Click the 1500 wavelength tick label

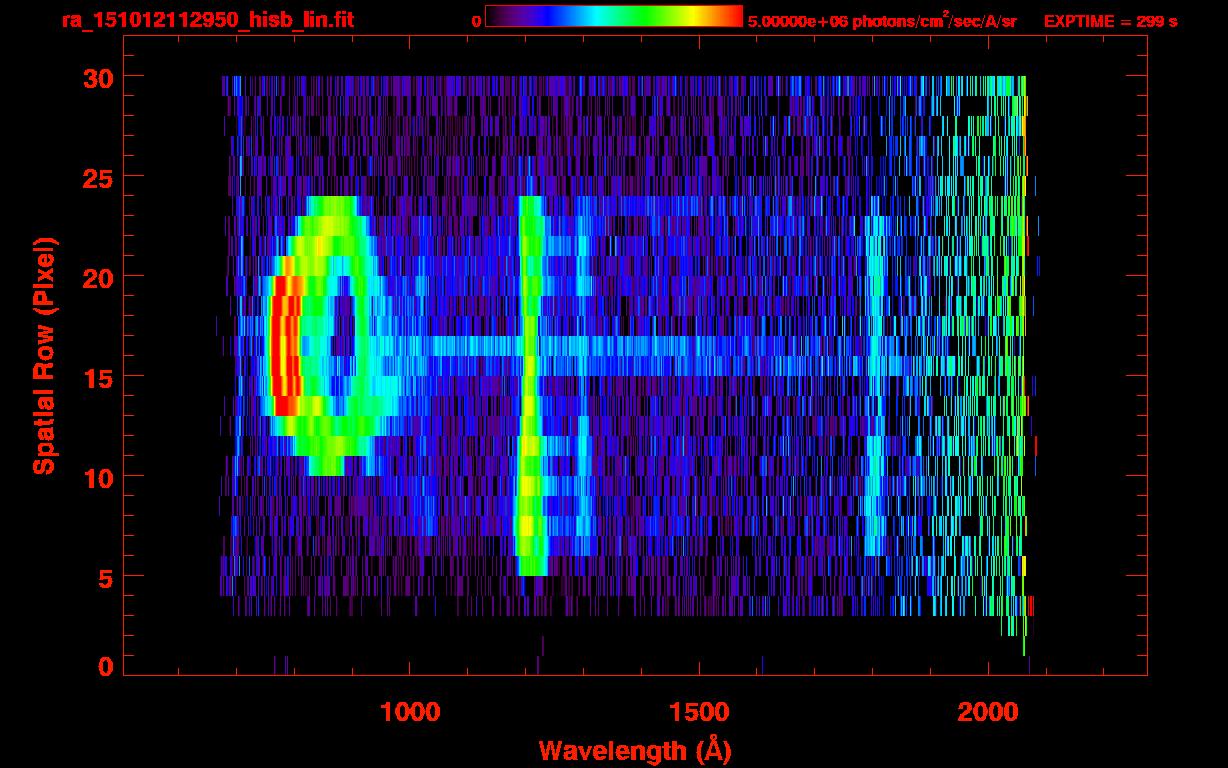click(x=699, y=712)
